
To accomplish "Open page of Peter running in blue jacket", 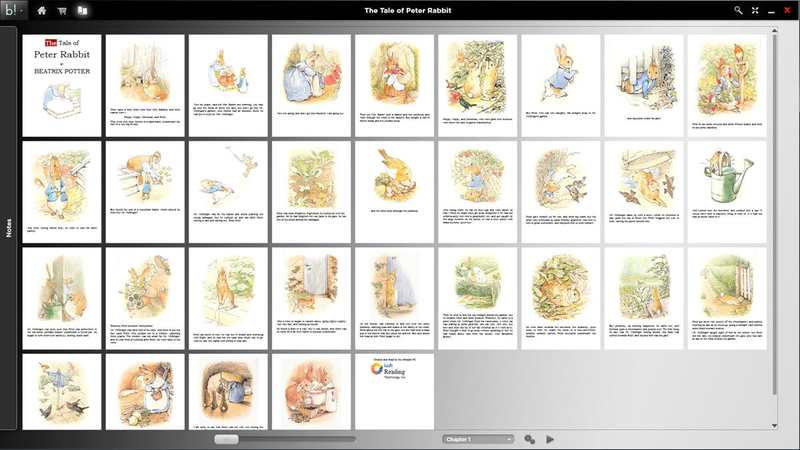I will pos(561,86).
